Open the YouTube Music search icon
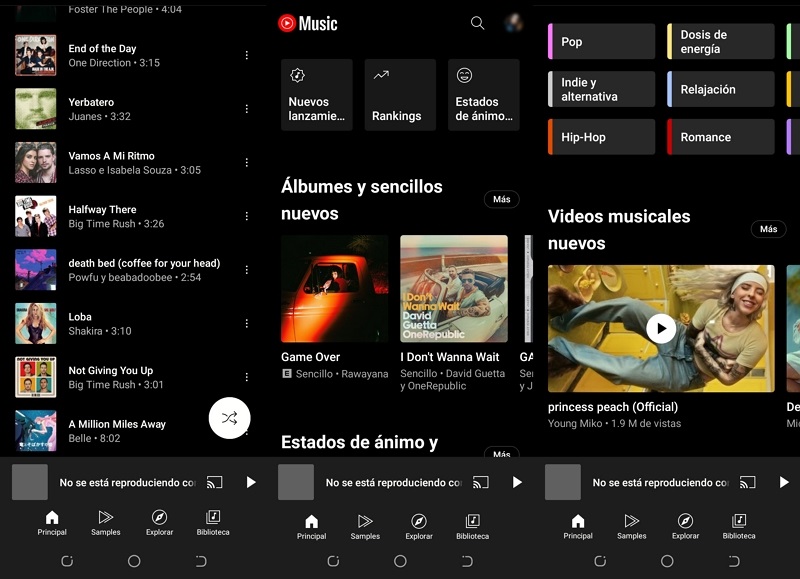 click(476, 22)
